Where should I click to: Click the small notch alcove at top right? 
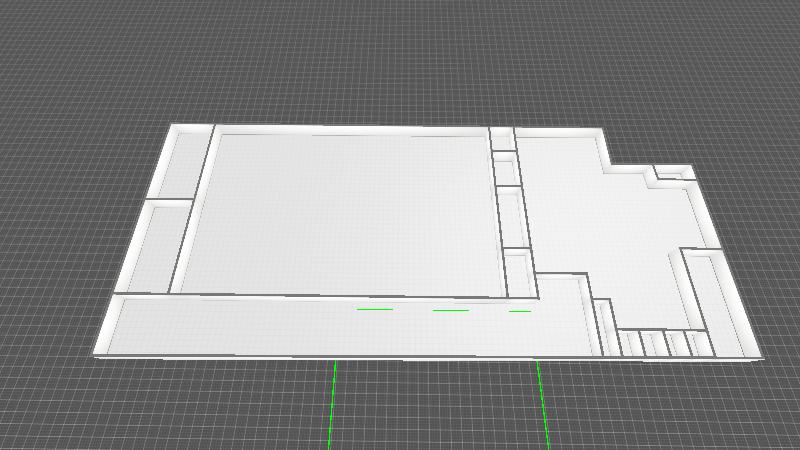[x=674, y=174]
